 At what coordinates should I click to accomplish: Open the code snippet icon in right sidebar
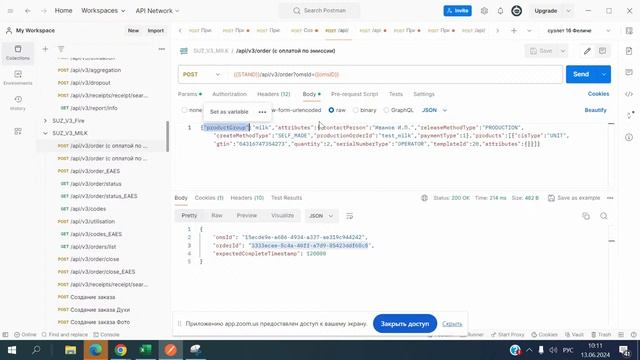pyautogui.click(x=629, y=94)
